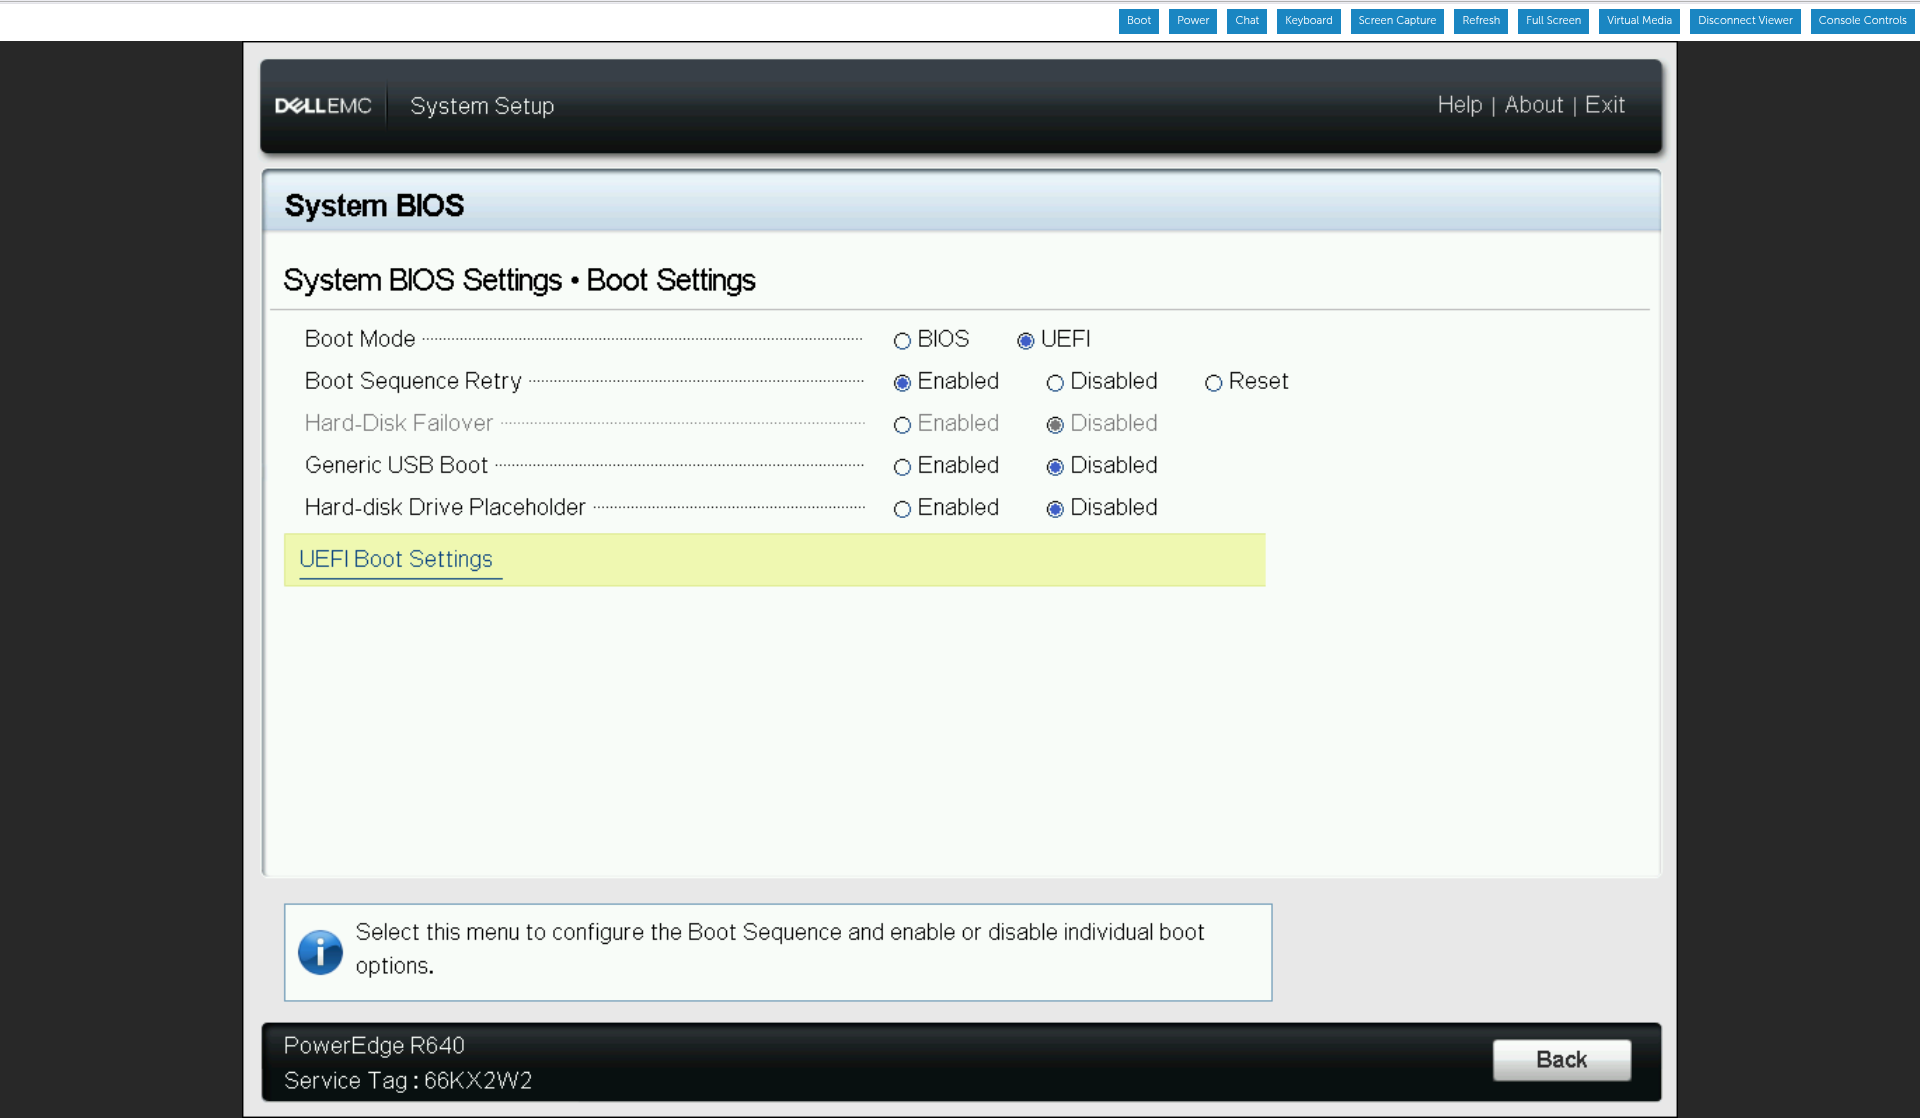Image resolution: width=1920 pixels, height=1118 pixels.
Task: Select BIOS boot mode radio
Action: tap(902, 341)
